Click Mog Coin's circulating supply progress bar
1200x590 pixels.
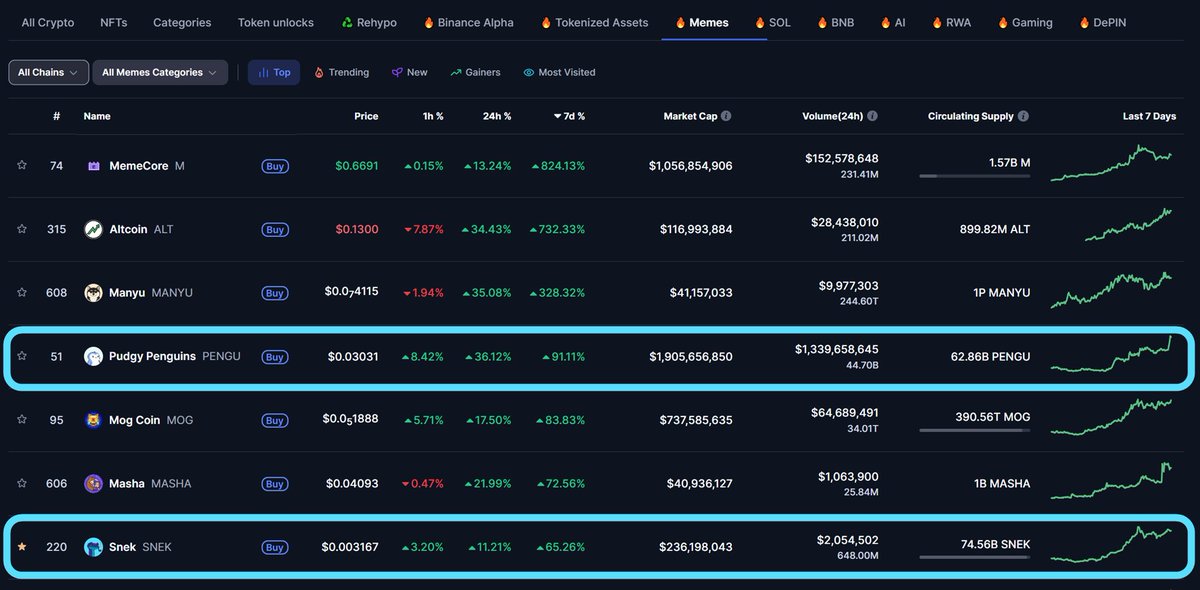975,430
